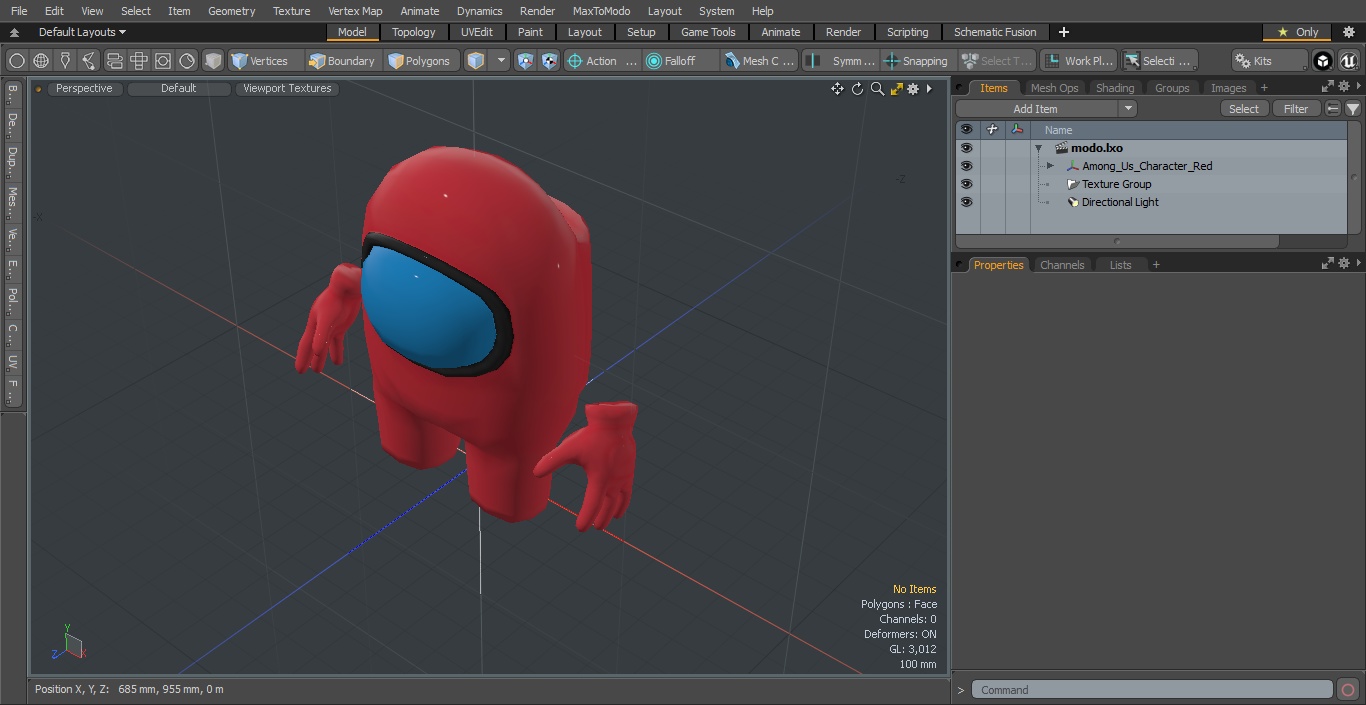
Task: Open the Default shading style dropdown
Action: point(178,89)
